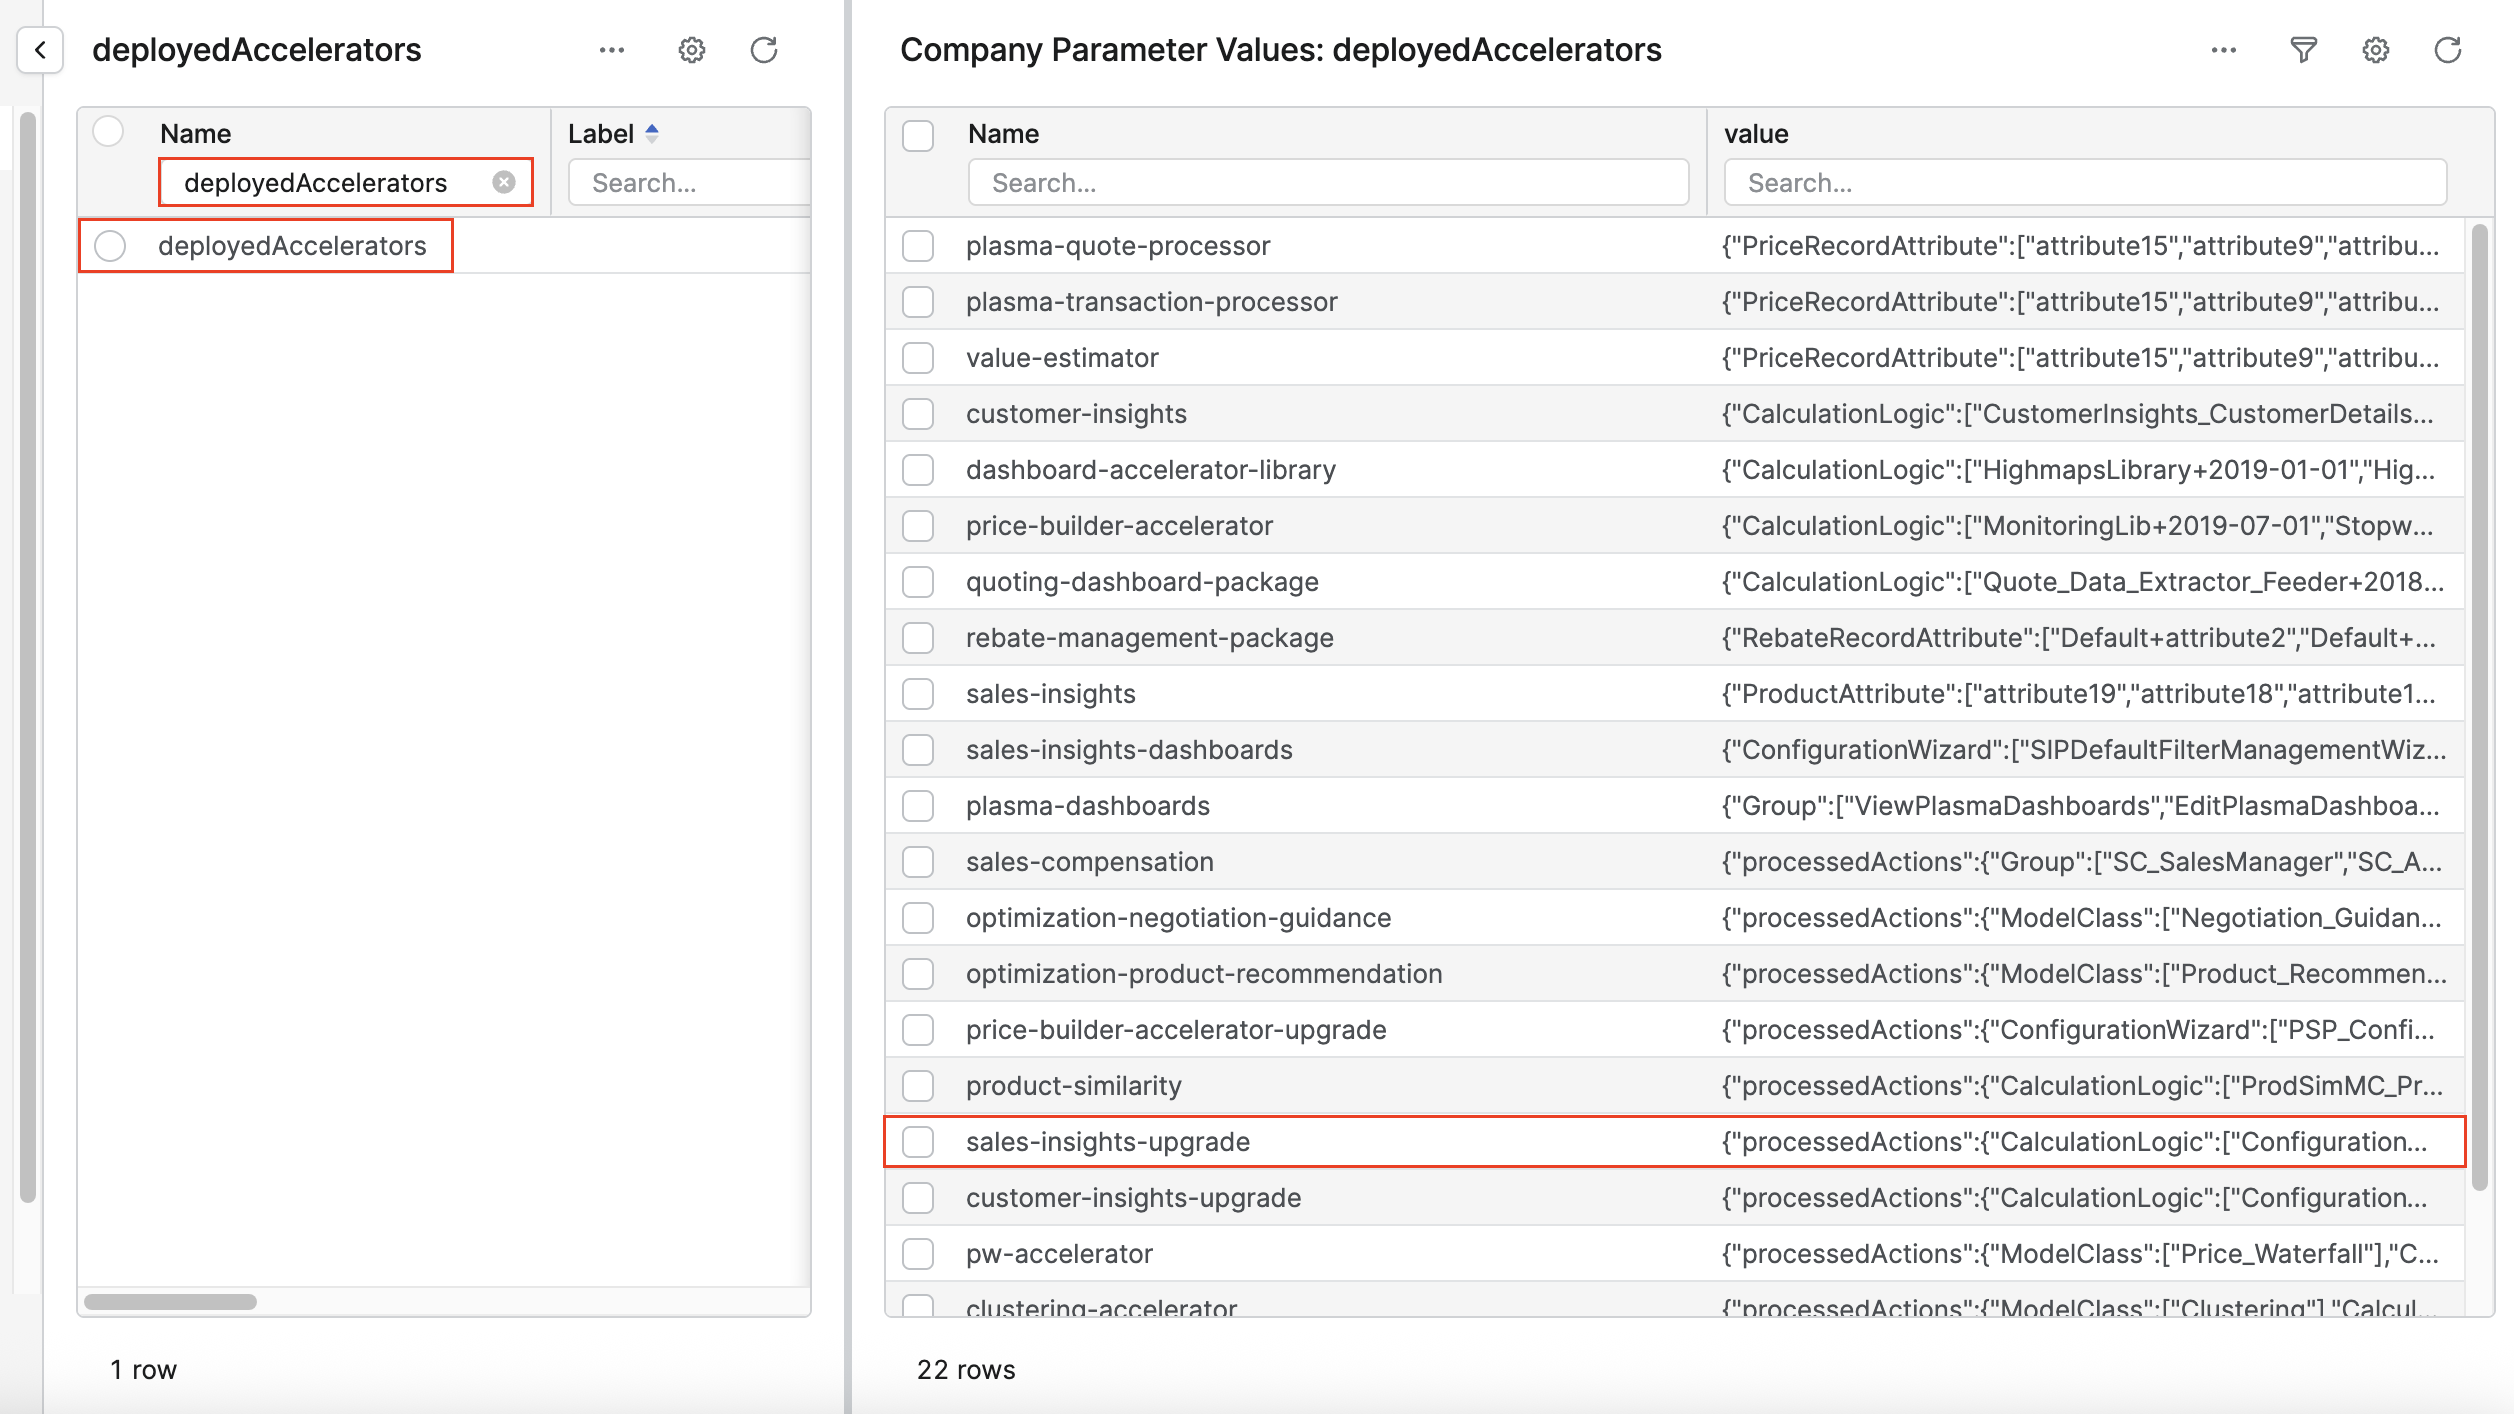Screen dimensions: 2514x1414
Task: Check the select-all checkbox in the Name header
Action: pyautogui.click(x=918, y=135)
